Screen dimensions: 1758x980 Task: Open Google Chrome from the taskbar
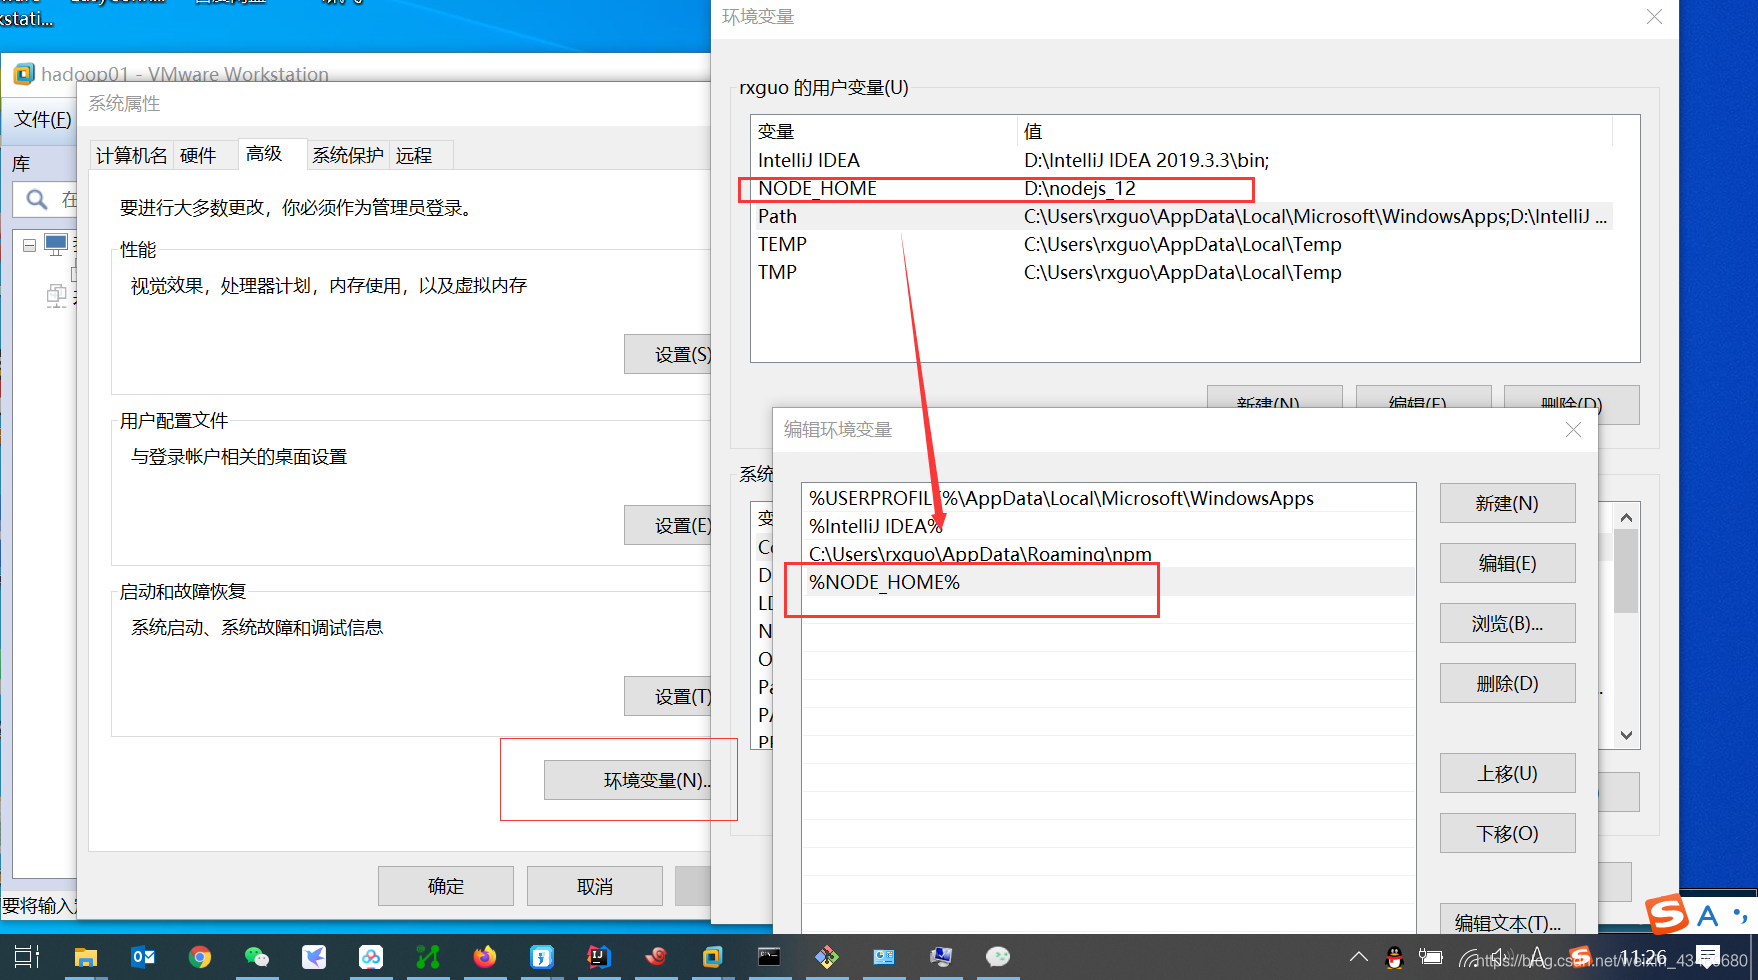[200, 957]
